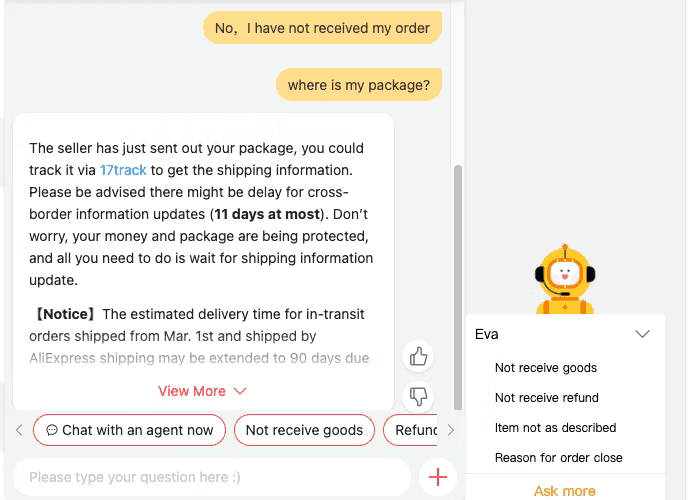The width and height of the screenshot is (688, 500).
Task: Click the left arrow of suggestion chips
Action: tap(19, 430)
